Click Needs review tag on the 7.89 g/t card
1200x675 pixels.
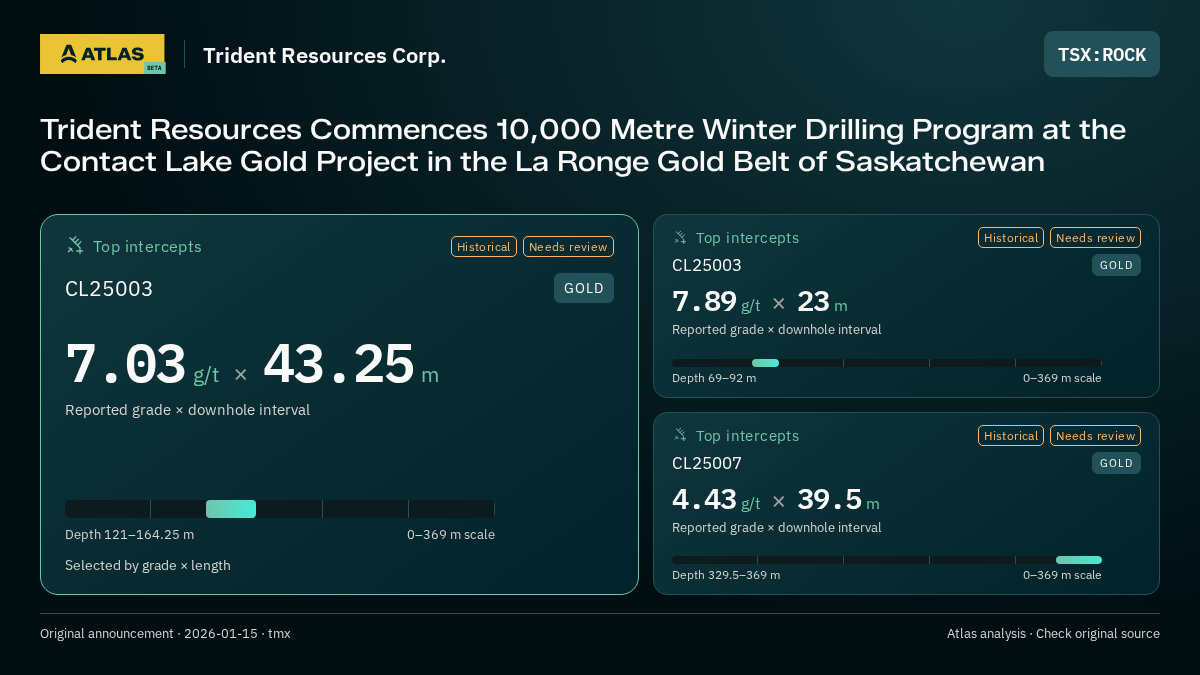coord(1095,238)
